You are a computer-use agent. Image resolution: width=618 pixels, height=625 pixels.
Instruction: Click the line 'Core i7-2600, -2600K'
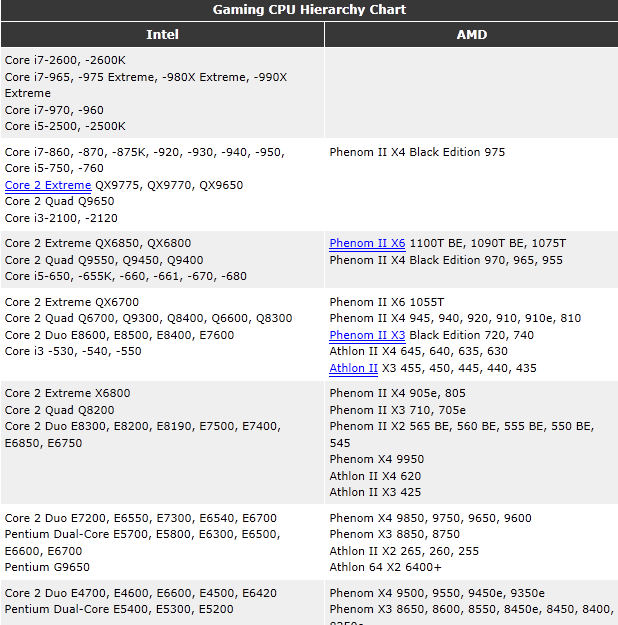pyautogui.click(x=65, y=60)
